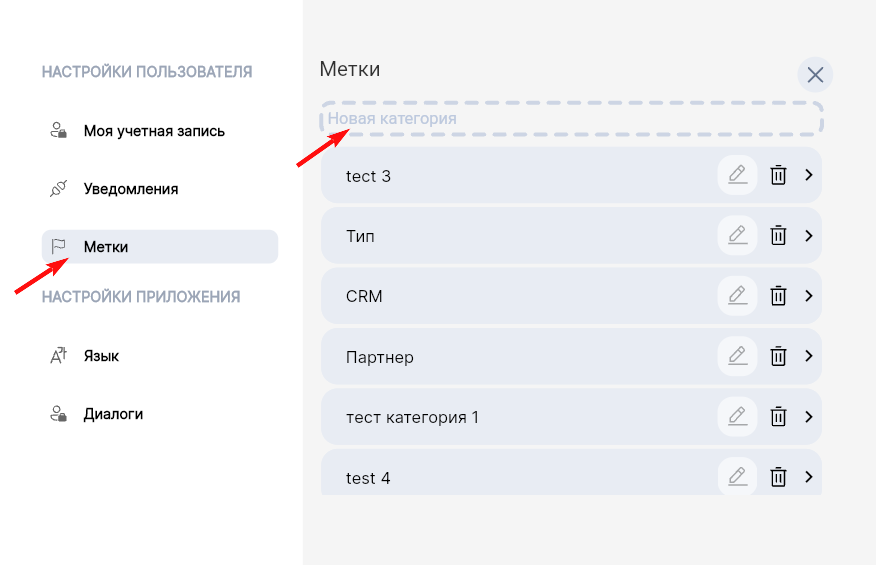This screenshot has width=876, height=565.
Task: Expand the Тип category arrow
Action: click(808, 236)
